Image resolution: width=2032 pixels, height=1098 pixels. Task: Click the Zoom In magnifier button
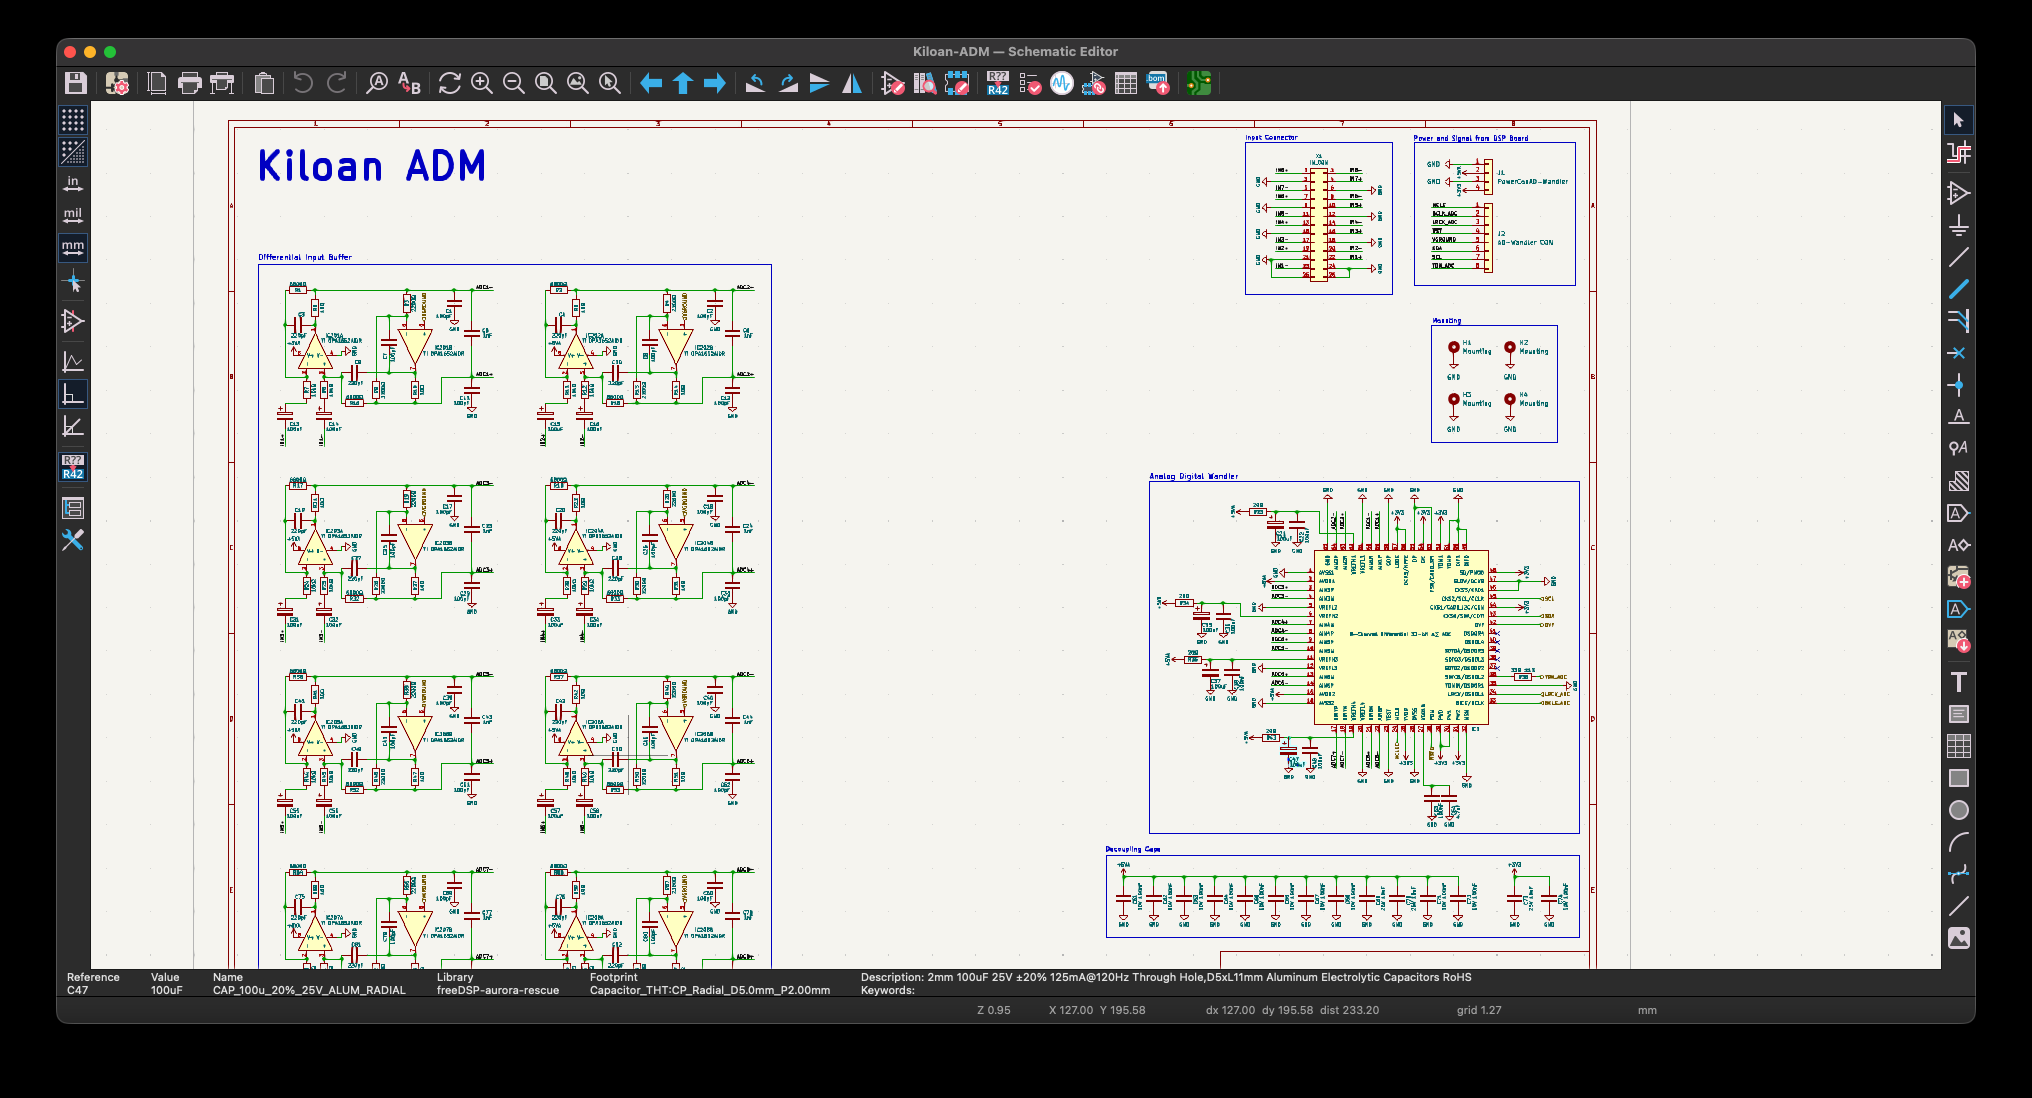coord(482,84)
